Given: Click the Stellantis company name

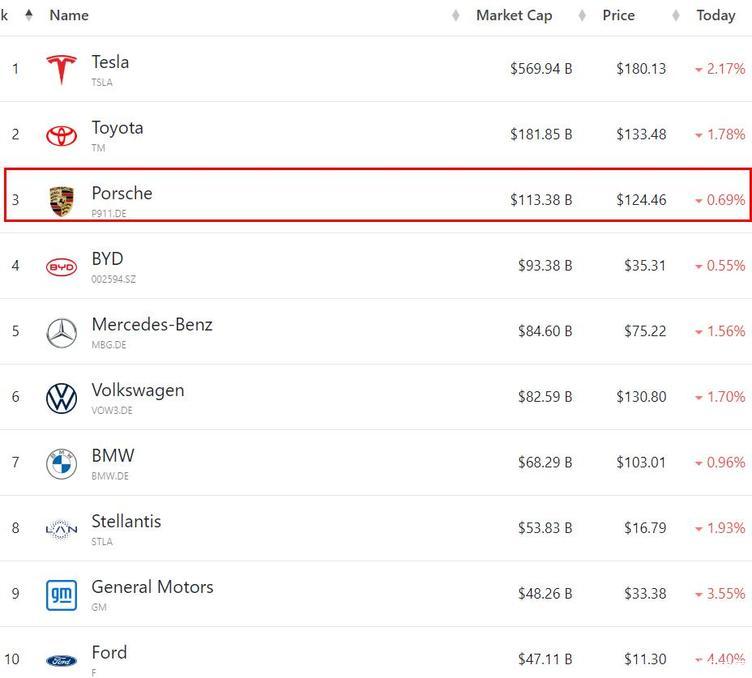Looking at the screenshot, I should 126,521.
